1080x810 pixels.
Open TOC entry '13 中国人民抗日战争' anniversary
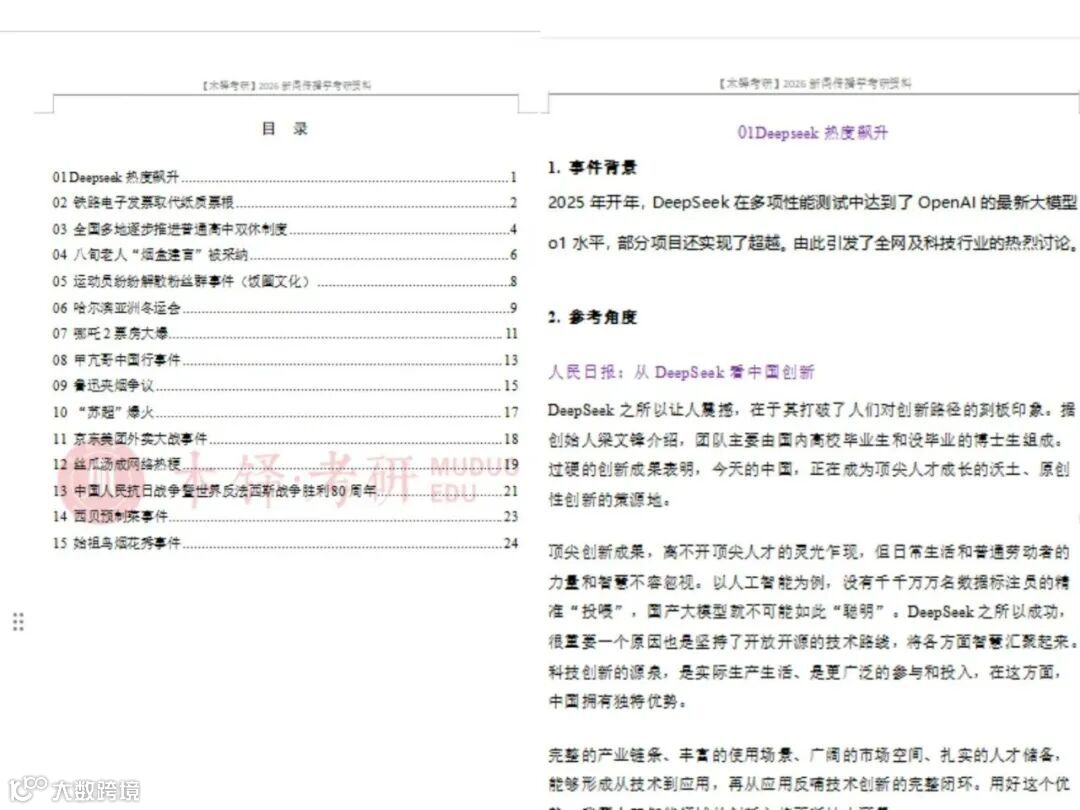(284, 490)
